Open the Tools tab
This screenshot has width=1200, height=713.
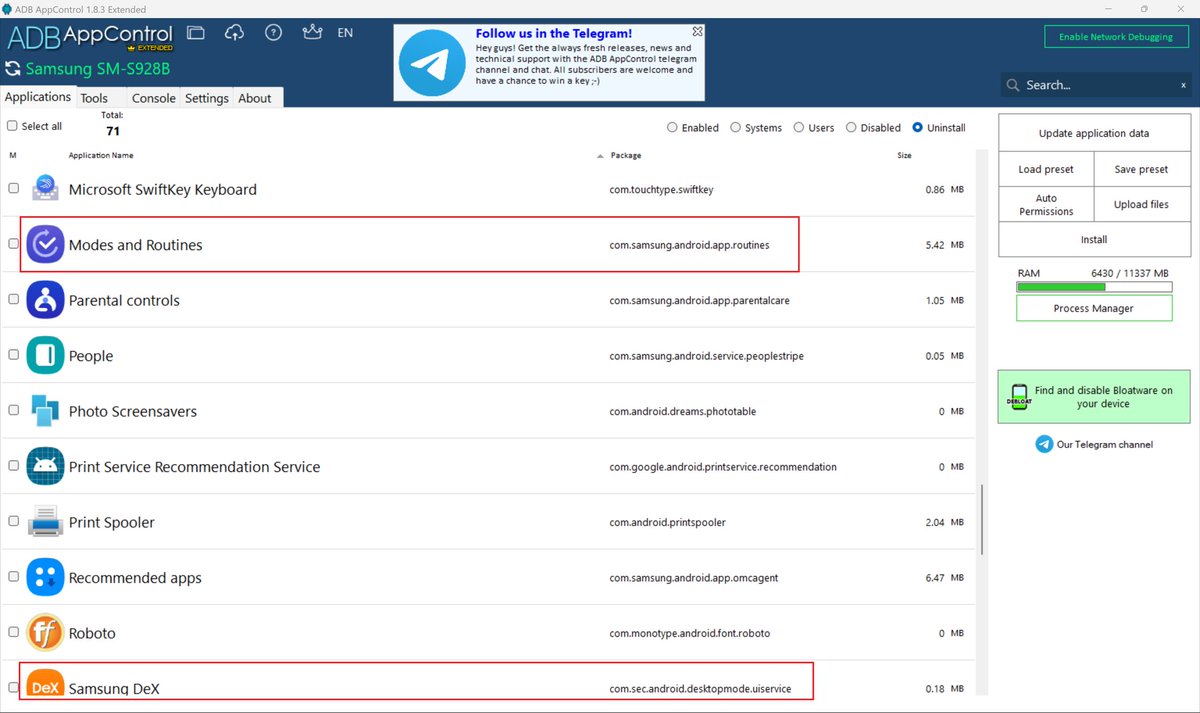coord(94,98)
